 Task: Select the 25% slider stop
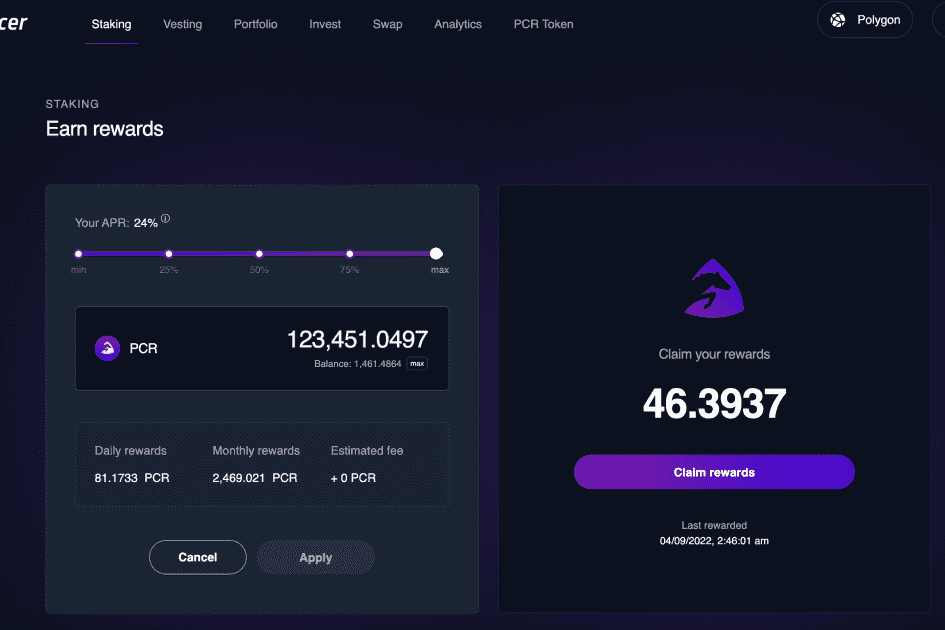(169, 254)
